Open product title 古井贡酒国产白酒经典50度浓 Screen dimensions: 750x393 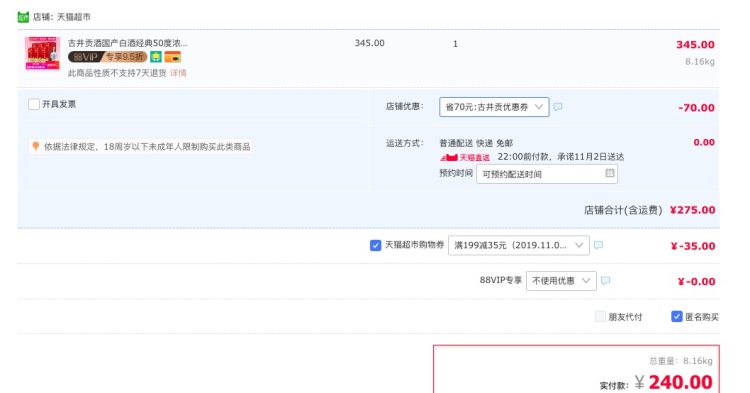[128, 43]
